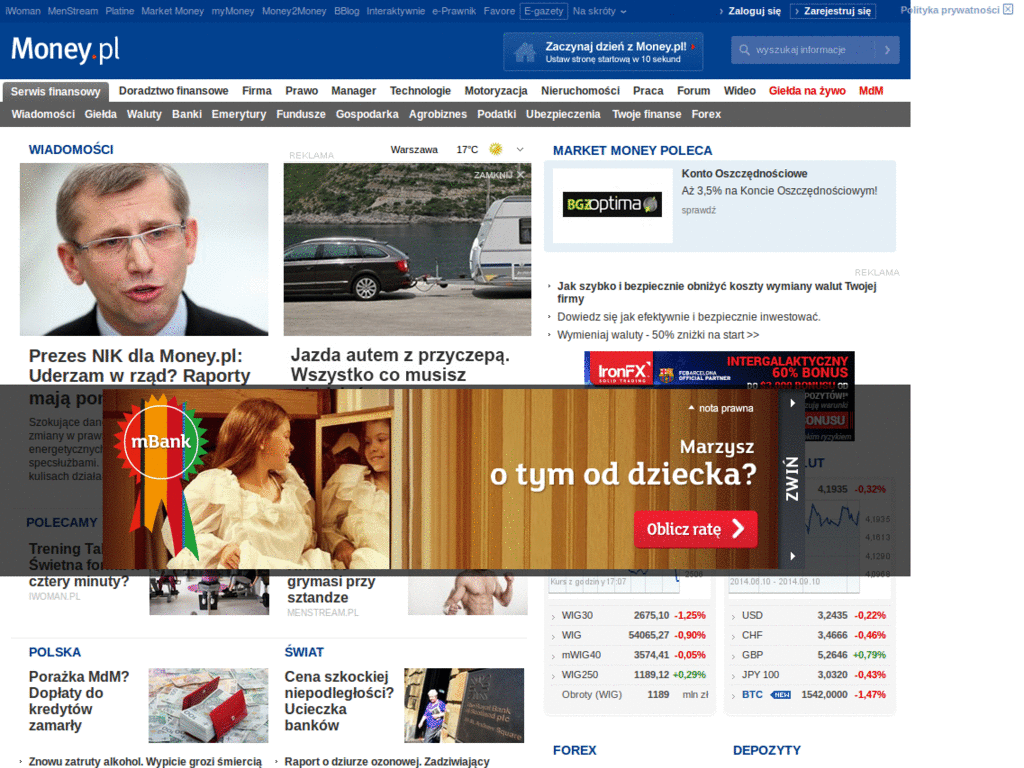Screen dimensions: 1024x768
Task: Click the mBank logo in the ad
Action: point(161,441)
